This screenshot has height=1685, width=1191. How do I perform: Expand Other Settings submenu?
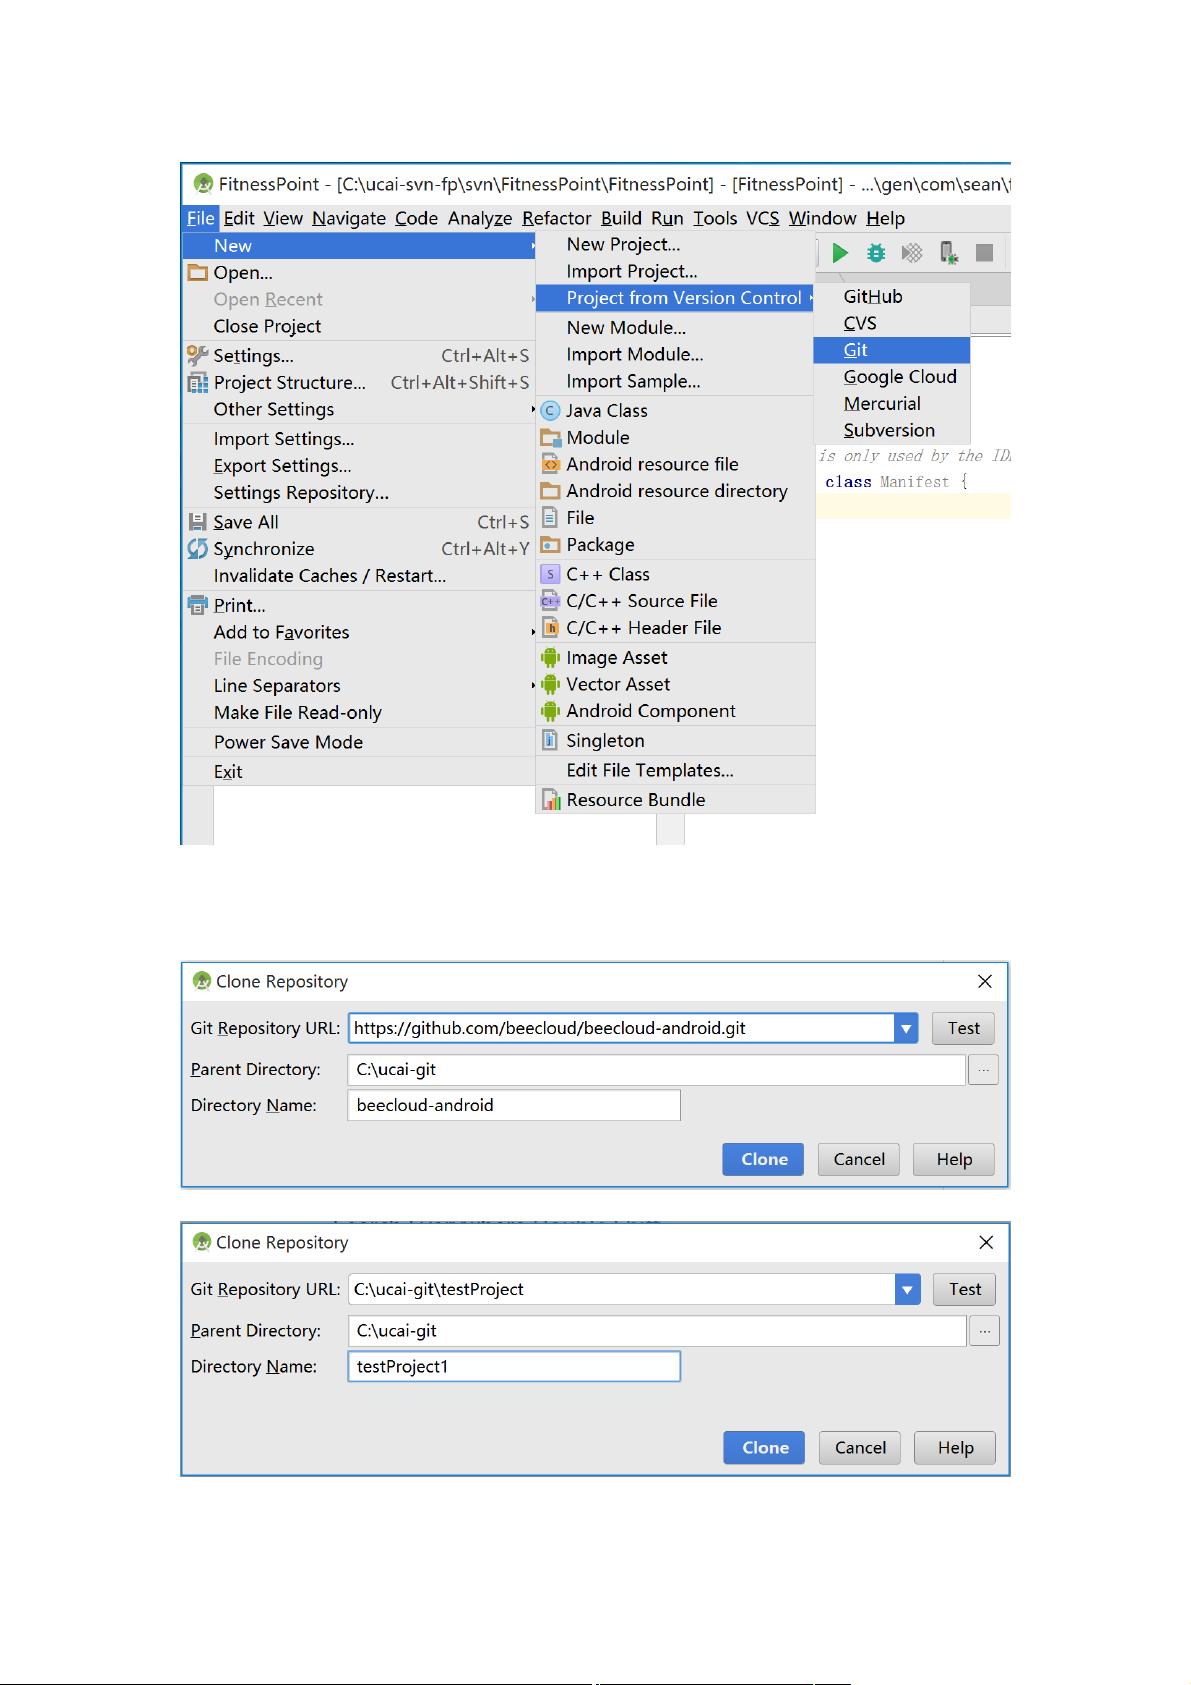click(x=359, y=409)
